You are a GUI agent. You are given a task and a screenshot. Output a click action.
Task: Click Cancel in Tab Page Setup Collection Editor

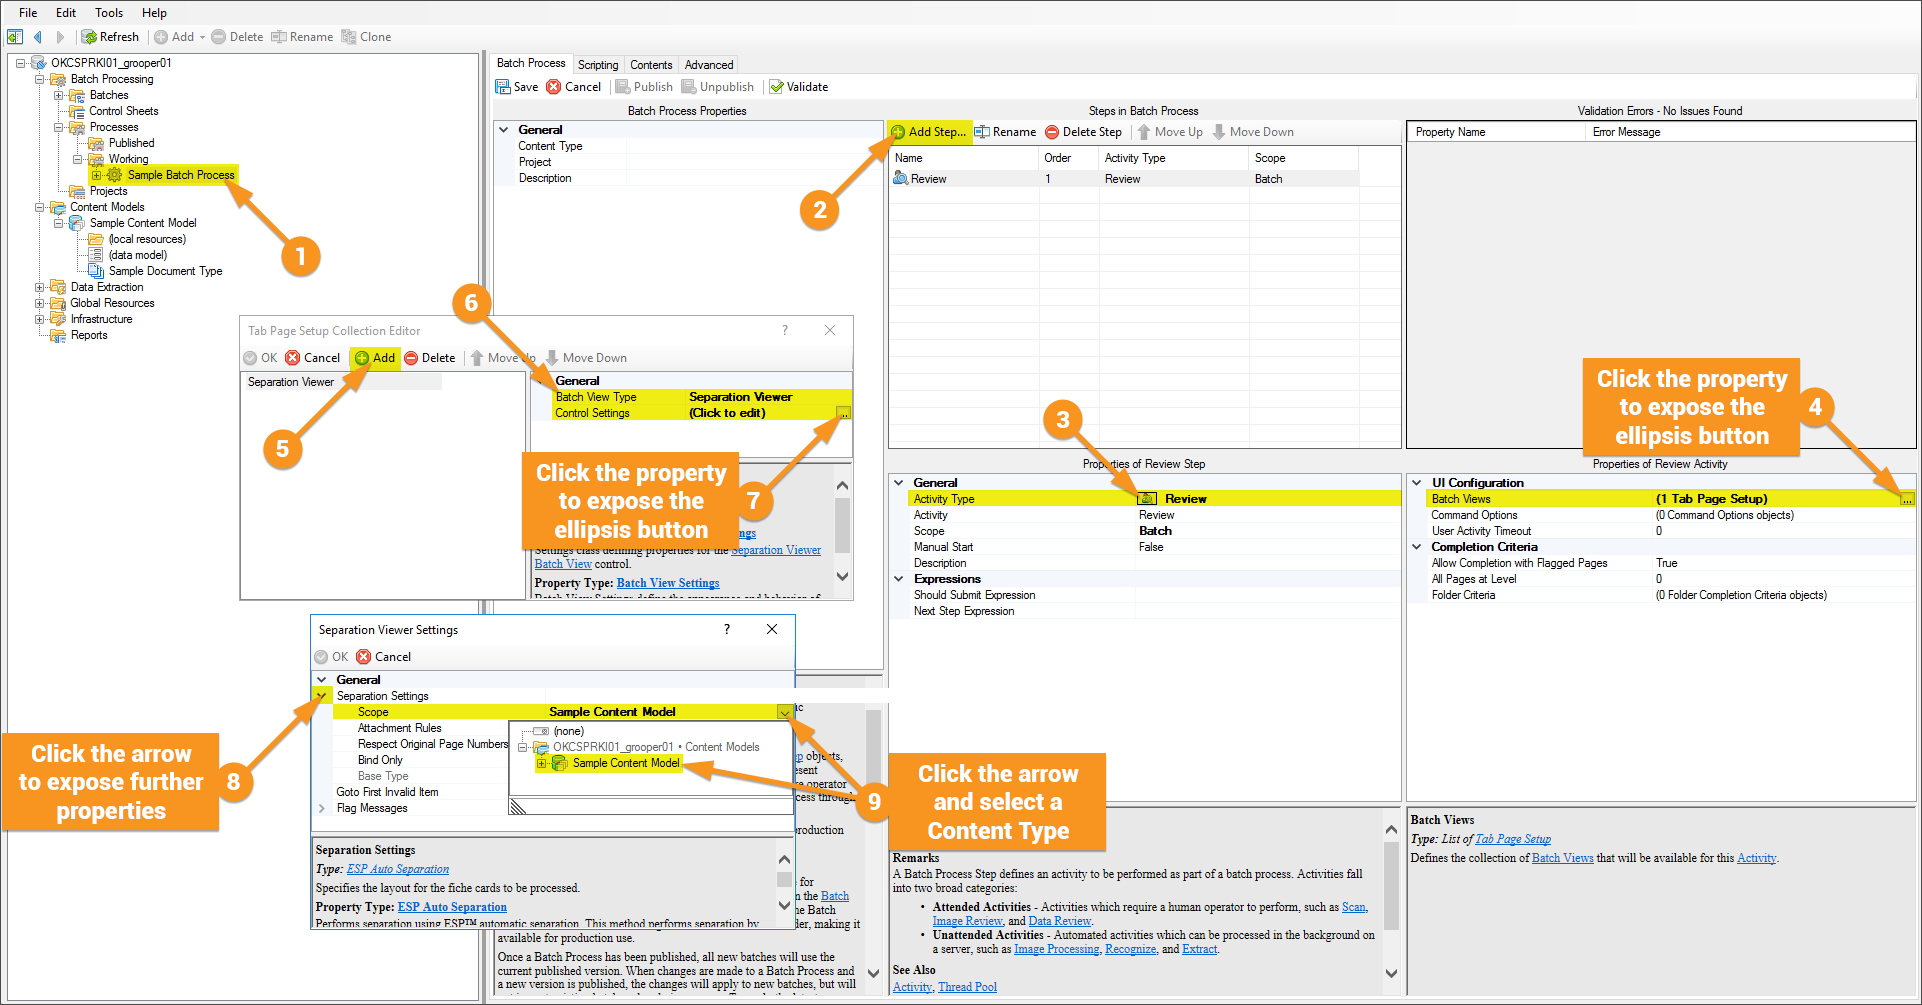pos(313,358)
